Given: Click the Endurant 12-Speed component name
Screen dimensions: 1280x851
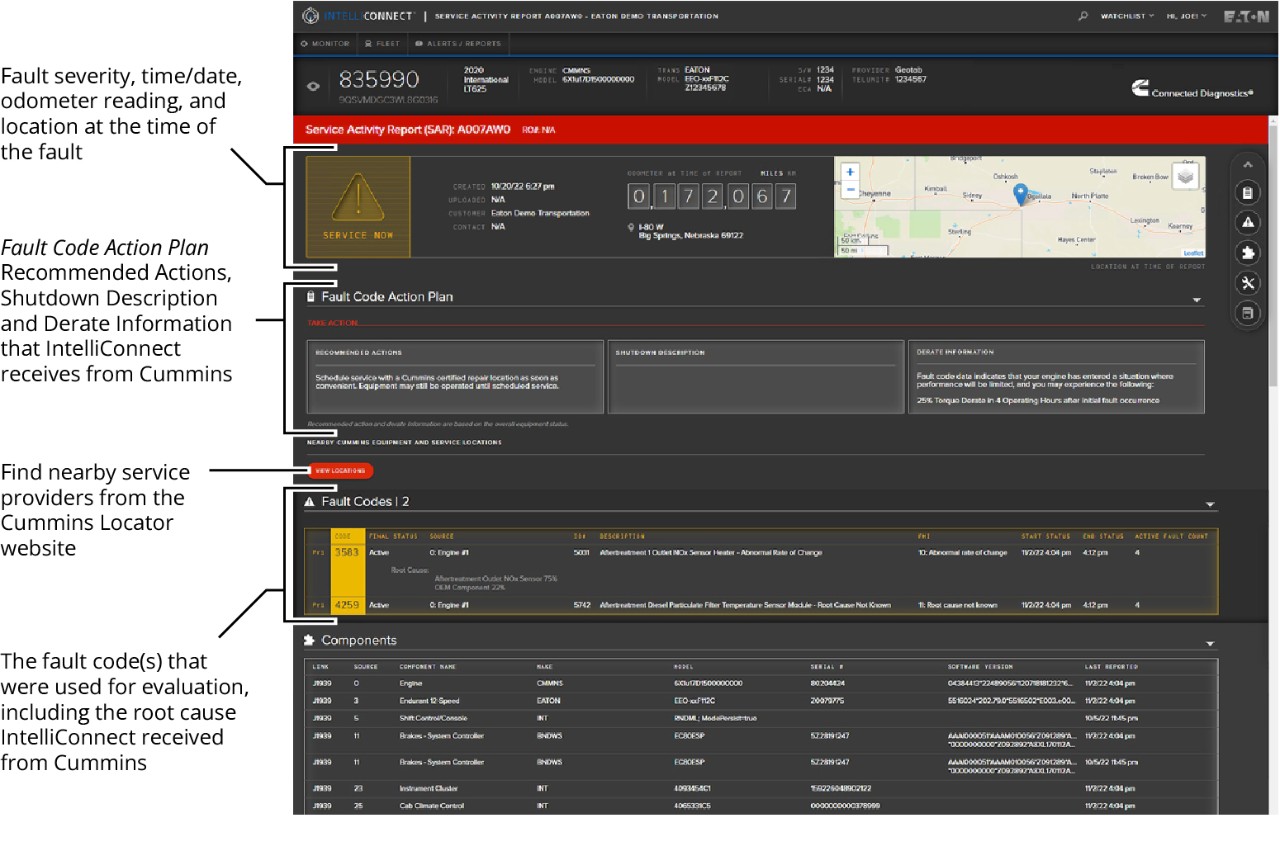Looking at the screenshot, I should [429, 700].
